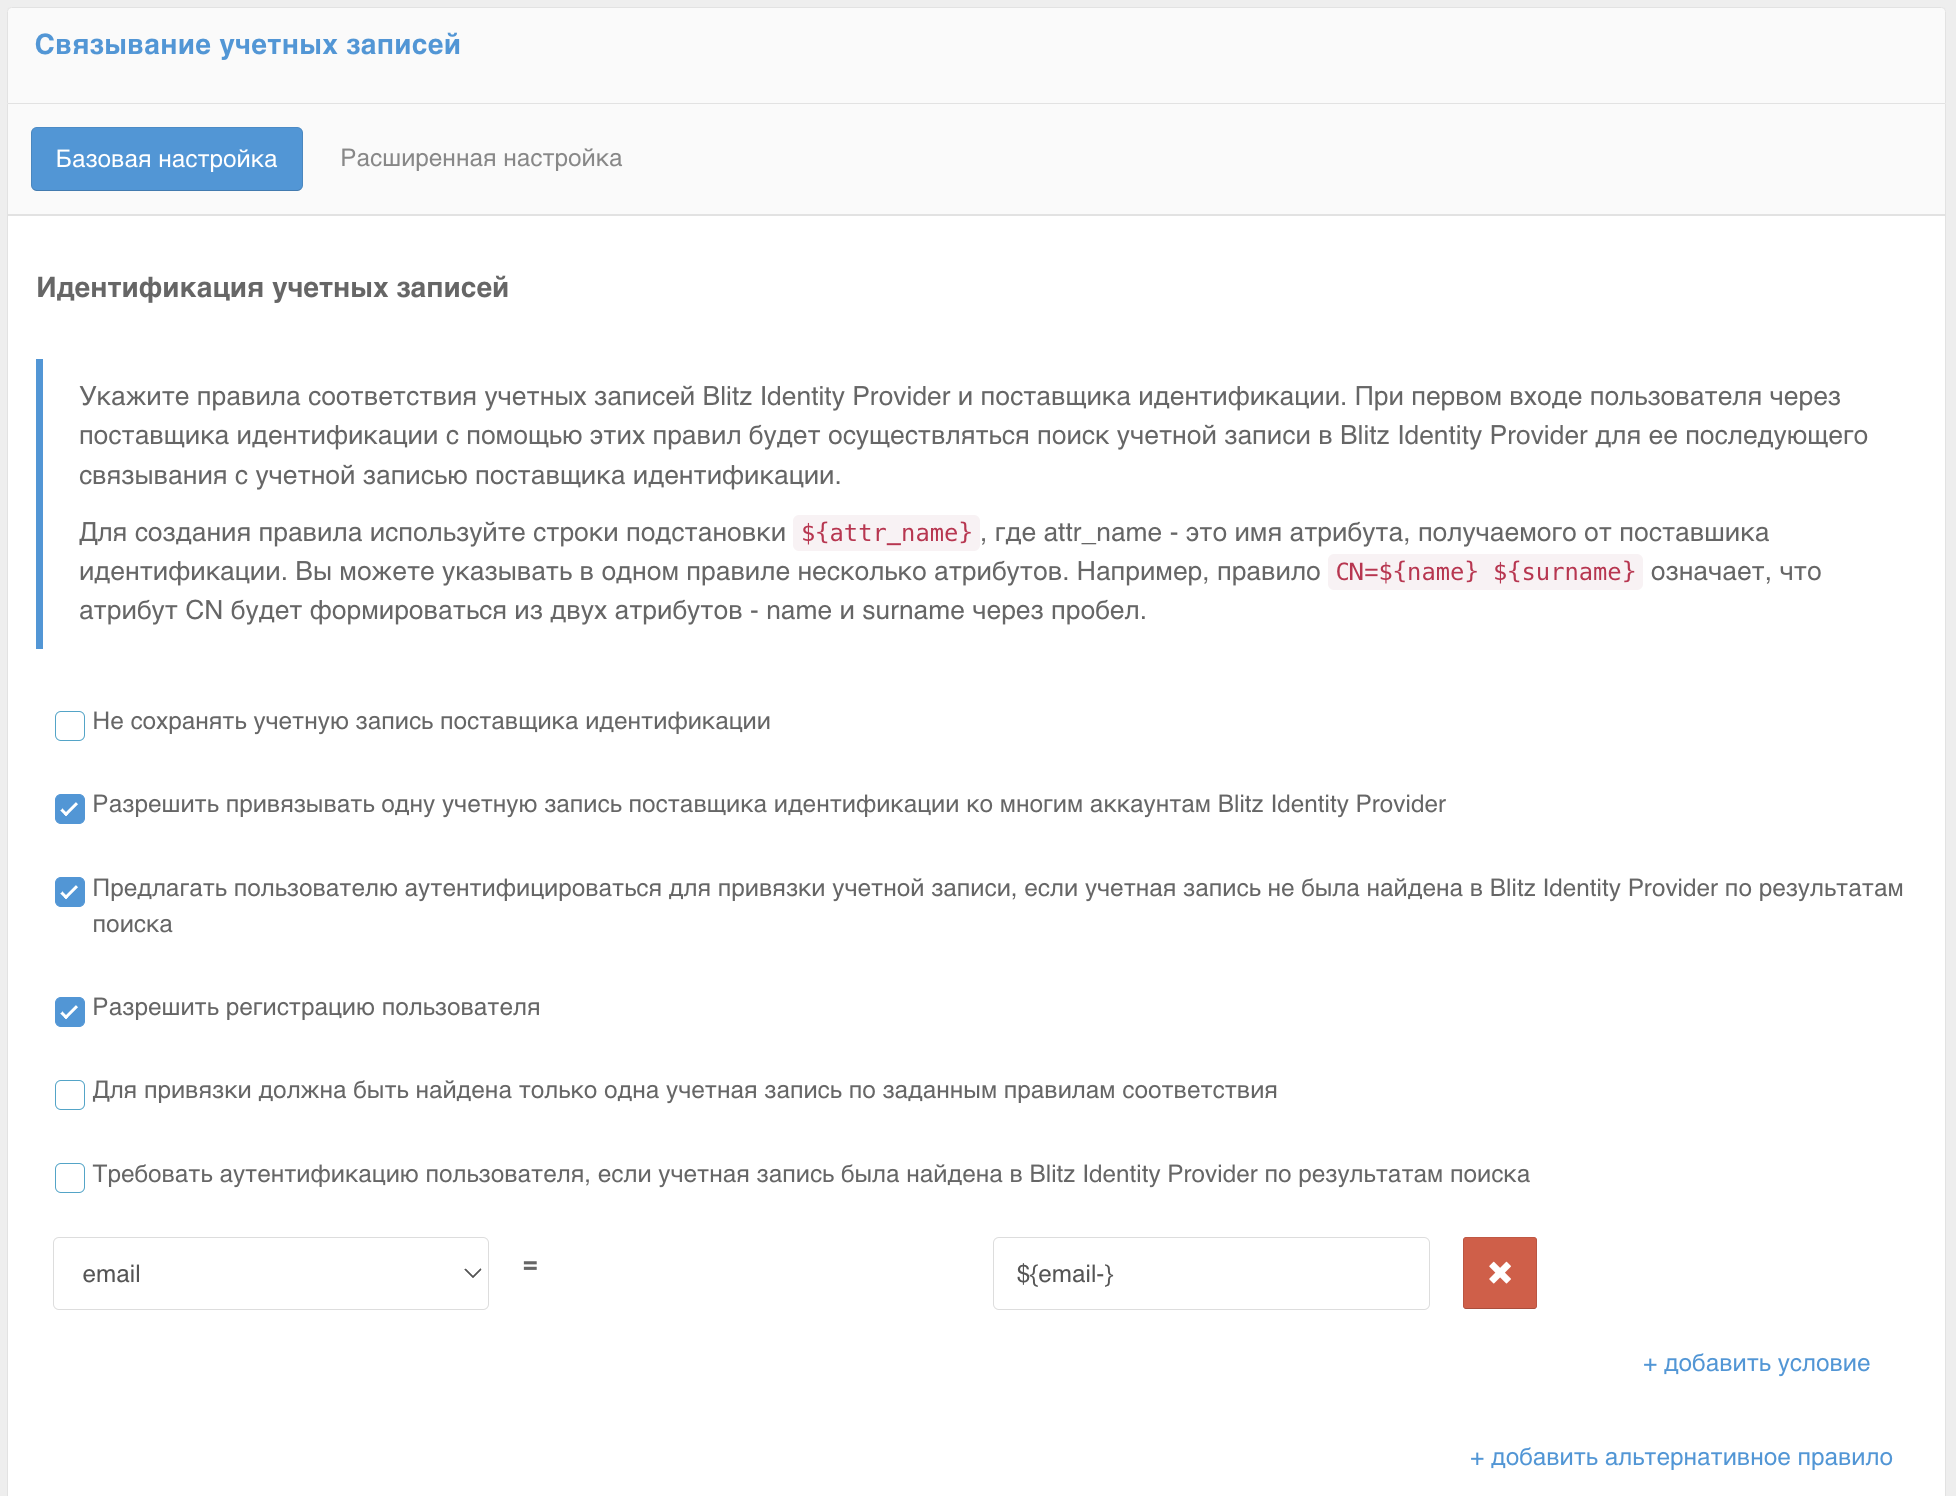Click the chevron arrow of email select
The height and width of the screenshot is (1496, 1956).
[x=472, y=1273]
